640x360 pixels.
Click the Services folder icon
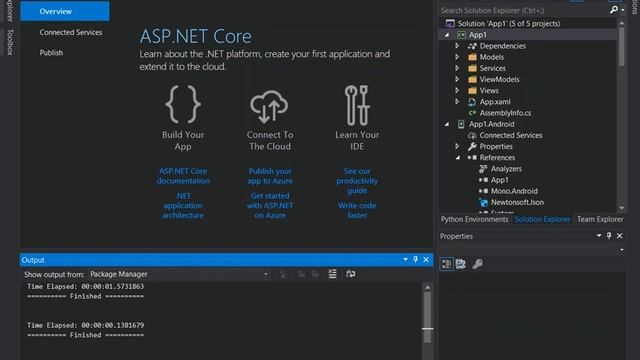[x=472, y=68]
